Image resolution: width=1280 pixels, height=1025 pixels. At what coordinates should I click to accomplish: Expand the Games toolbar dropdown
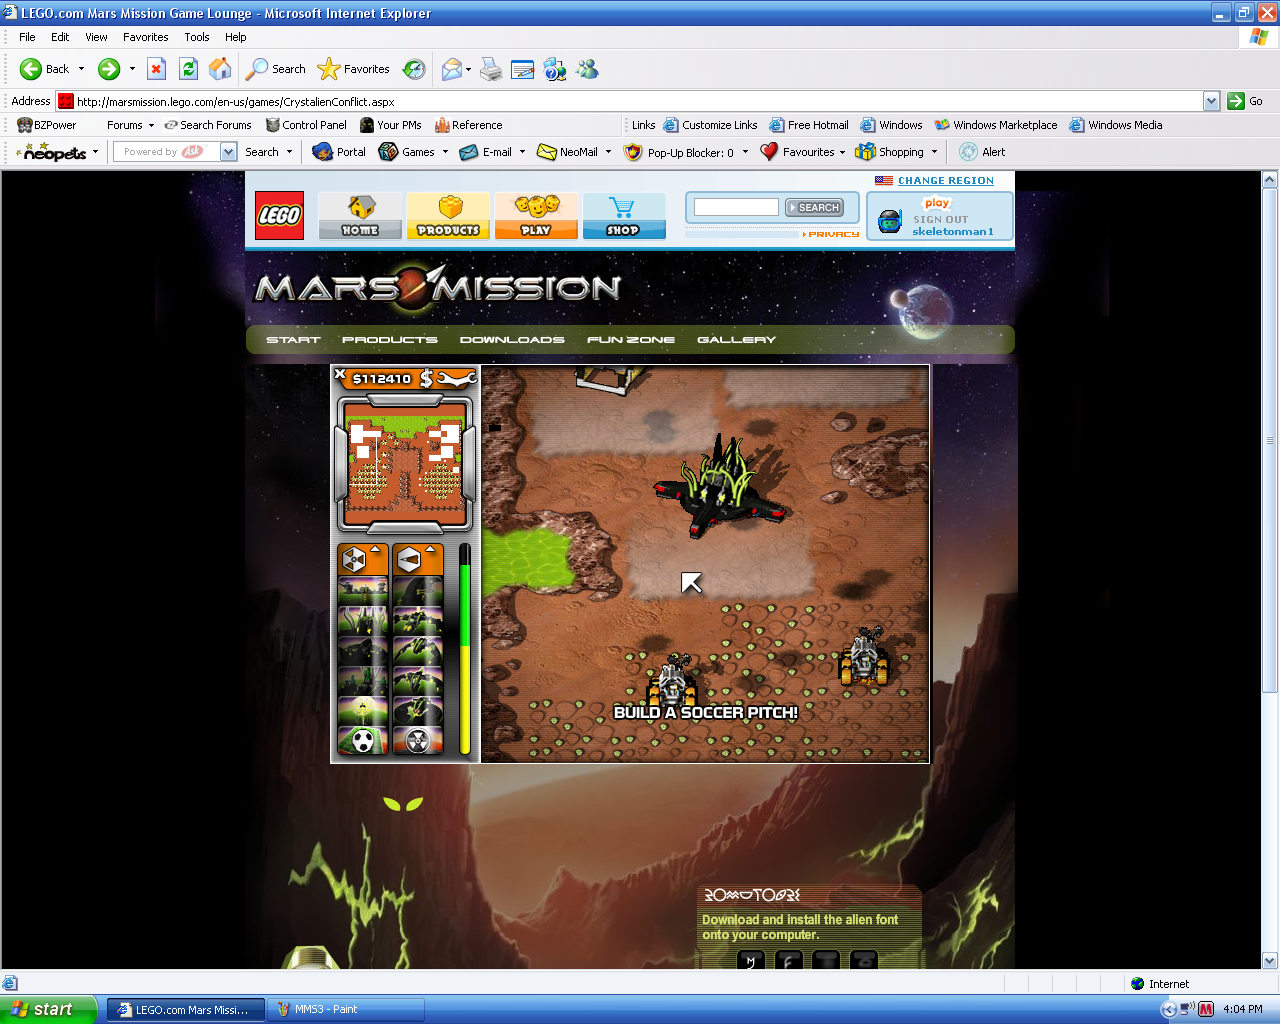click(x=445, y=152)
